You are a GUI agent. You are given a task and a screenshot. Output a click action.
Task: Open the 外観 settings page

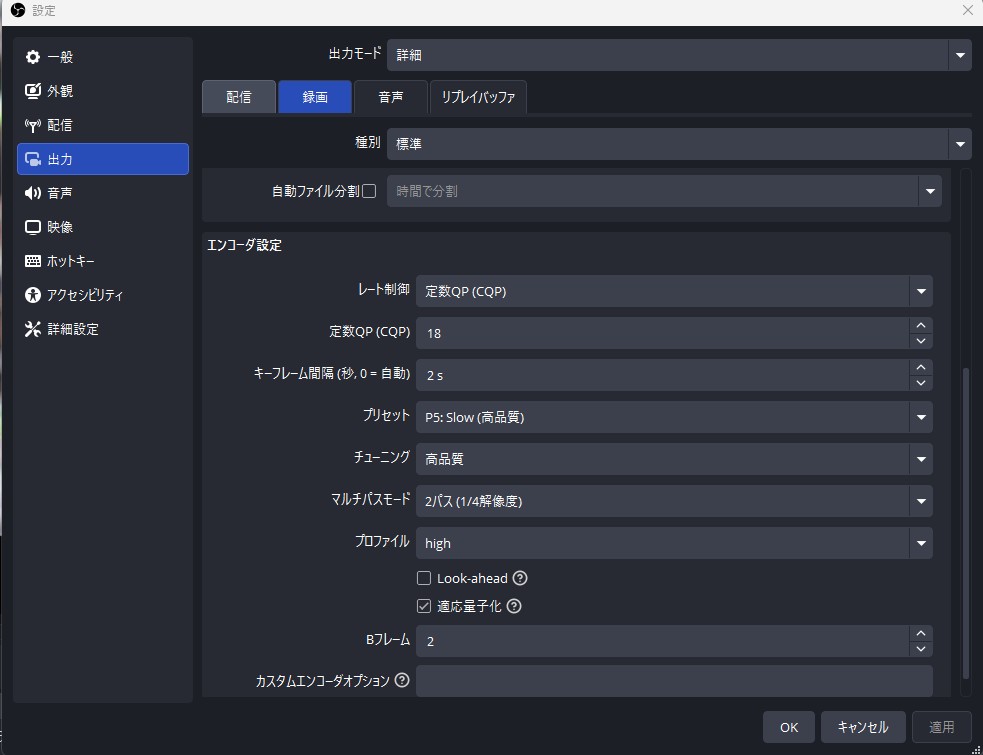[x=103, y=91]
